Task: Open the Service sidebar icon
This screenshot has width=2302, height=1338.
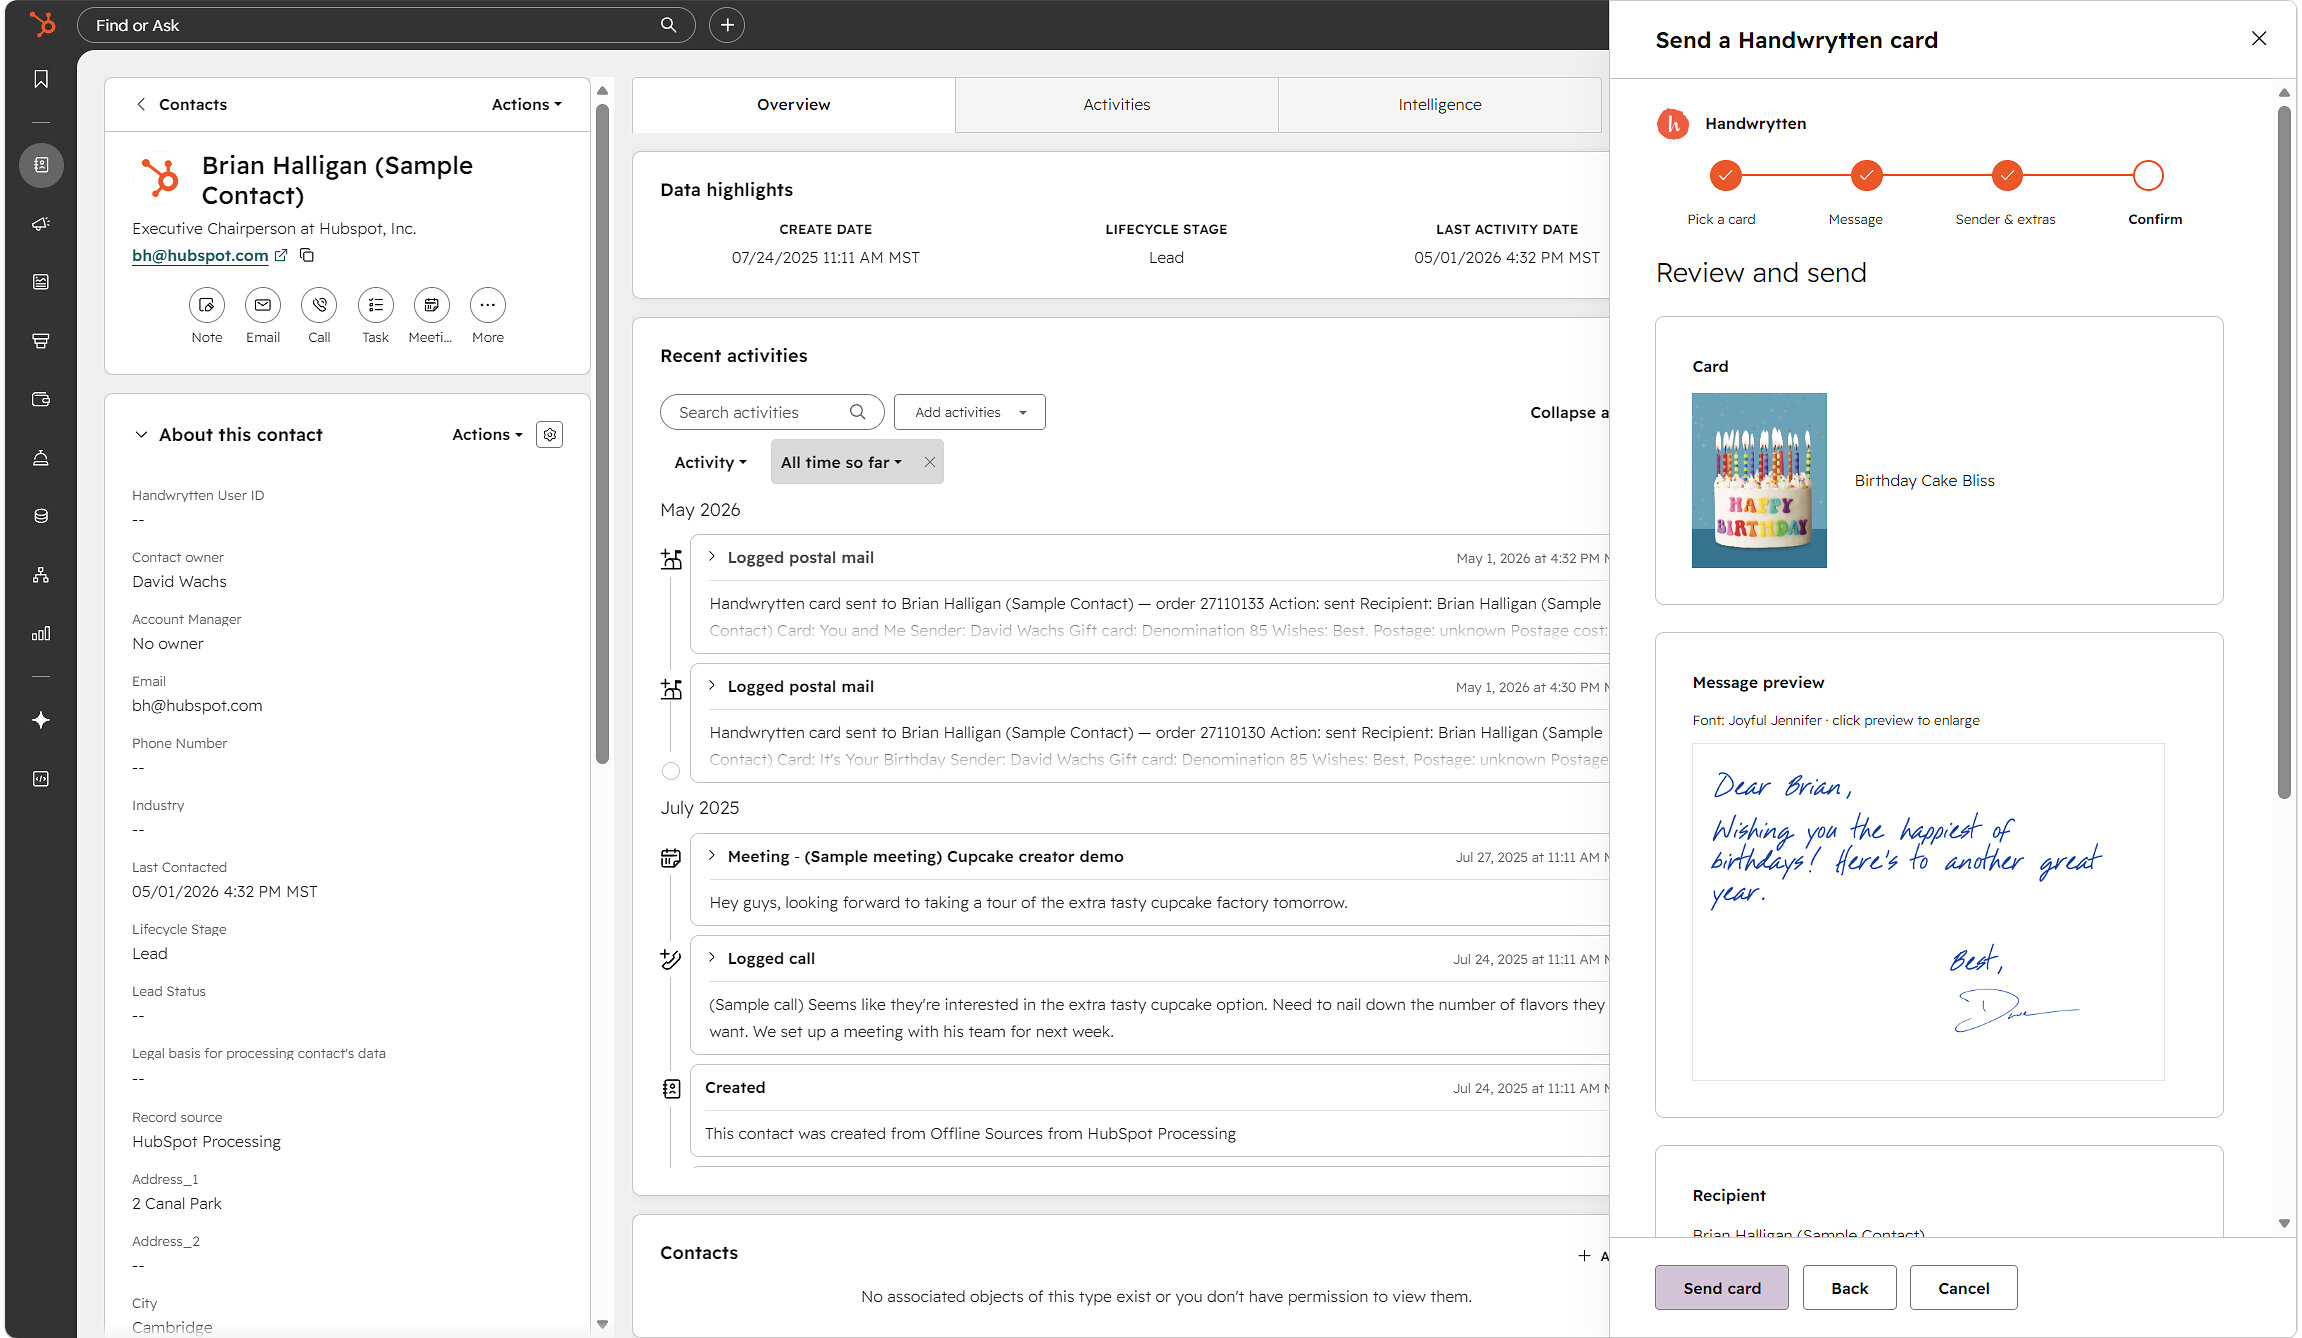Action: point(41,458)
